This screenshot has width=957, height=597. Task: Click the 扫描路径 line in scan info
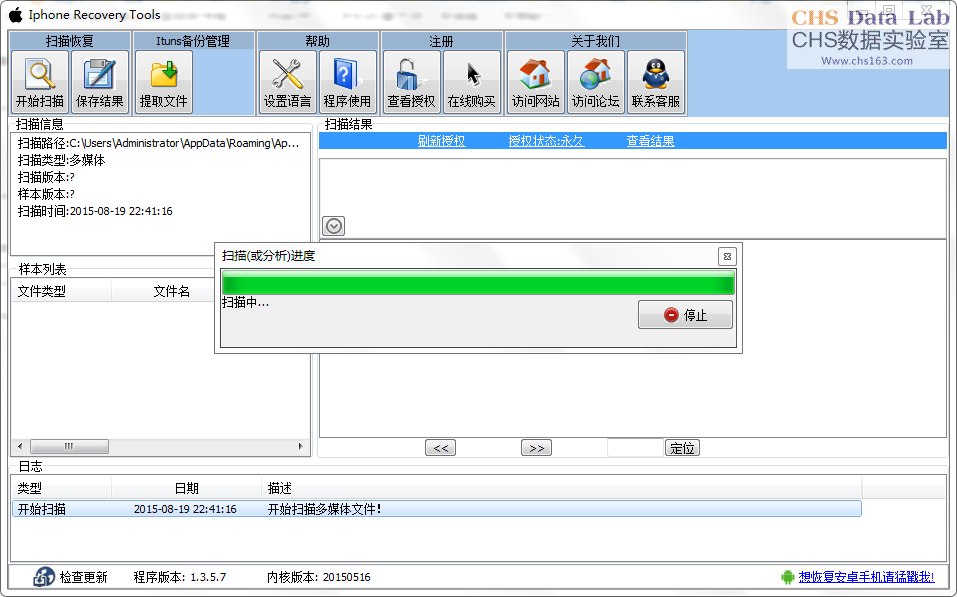coord(159,143)
